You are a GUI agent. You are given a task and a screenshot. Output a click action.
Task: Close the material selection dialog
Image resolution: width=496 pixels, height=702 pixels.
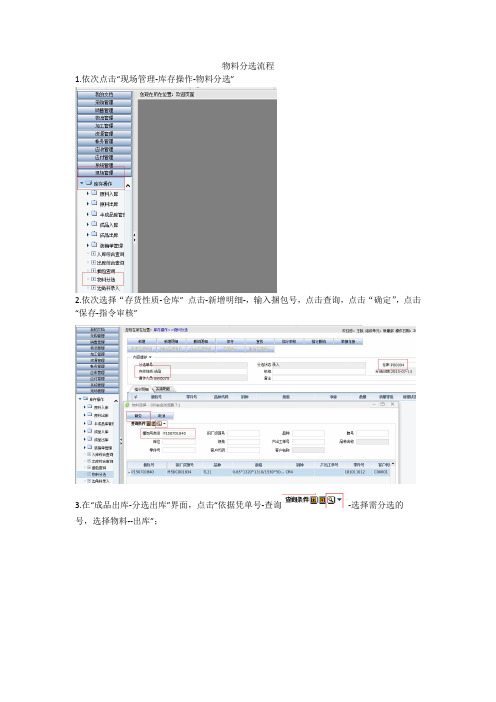click(393, 404)
